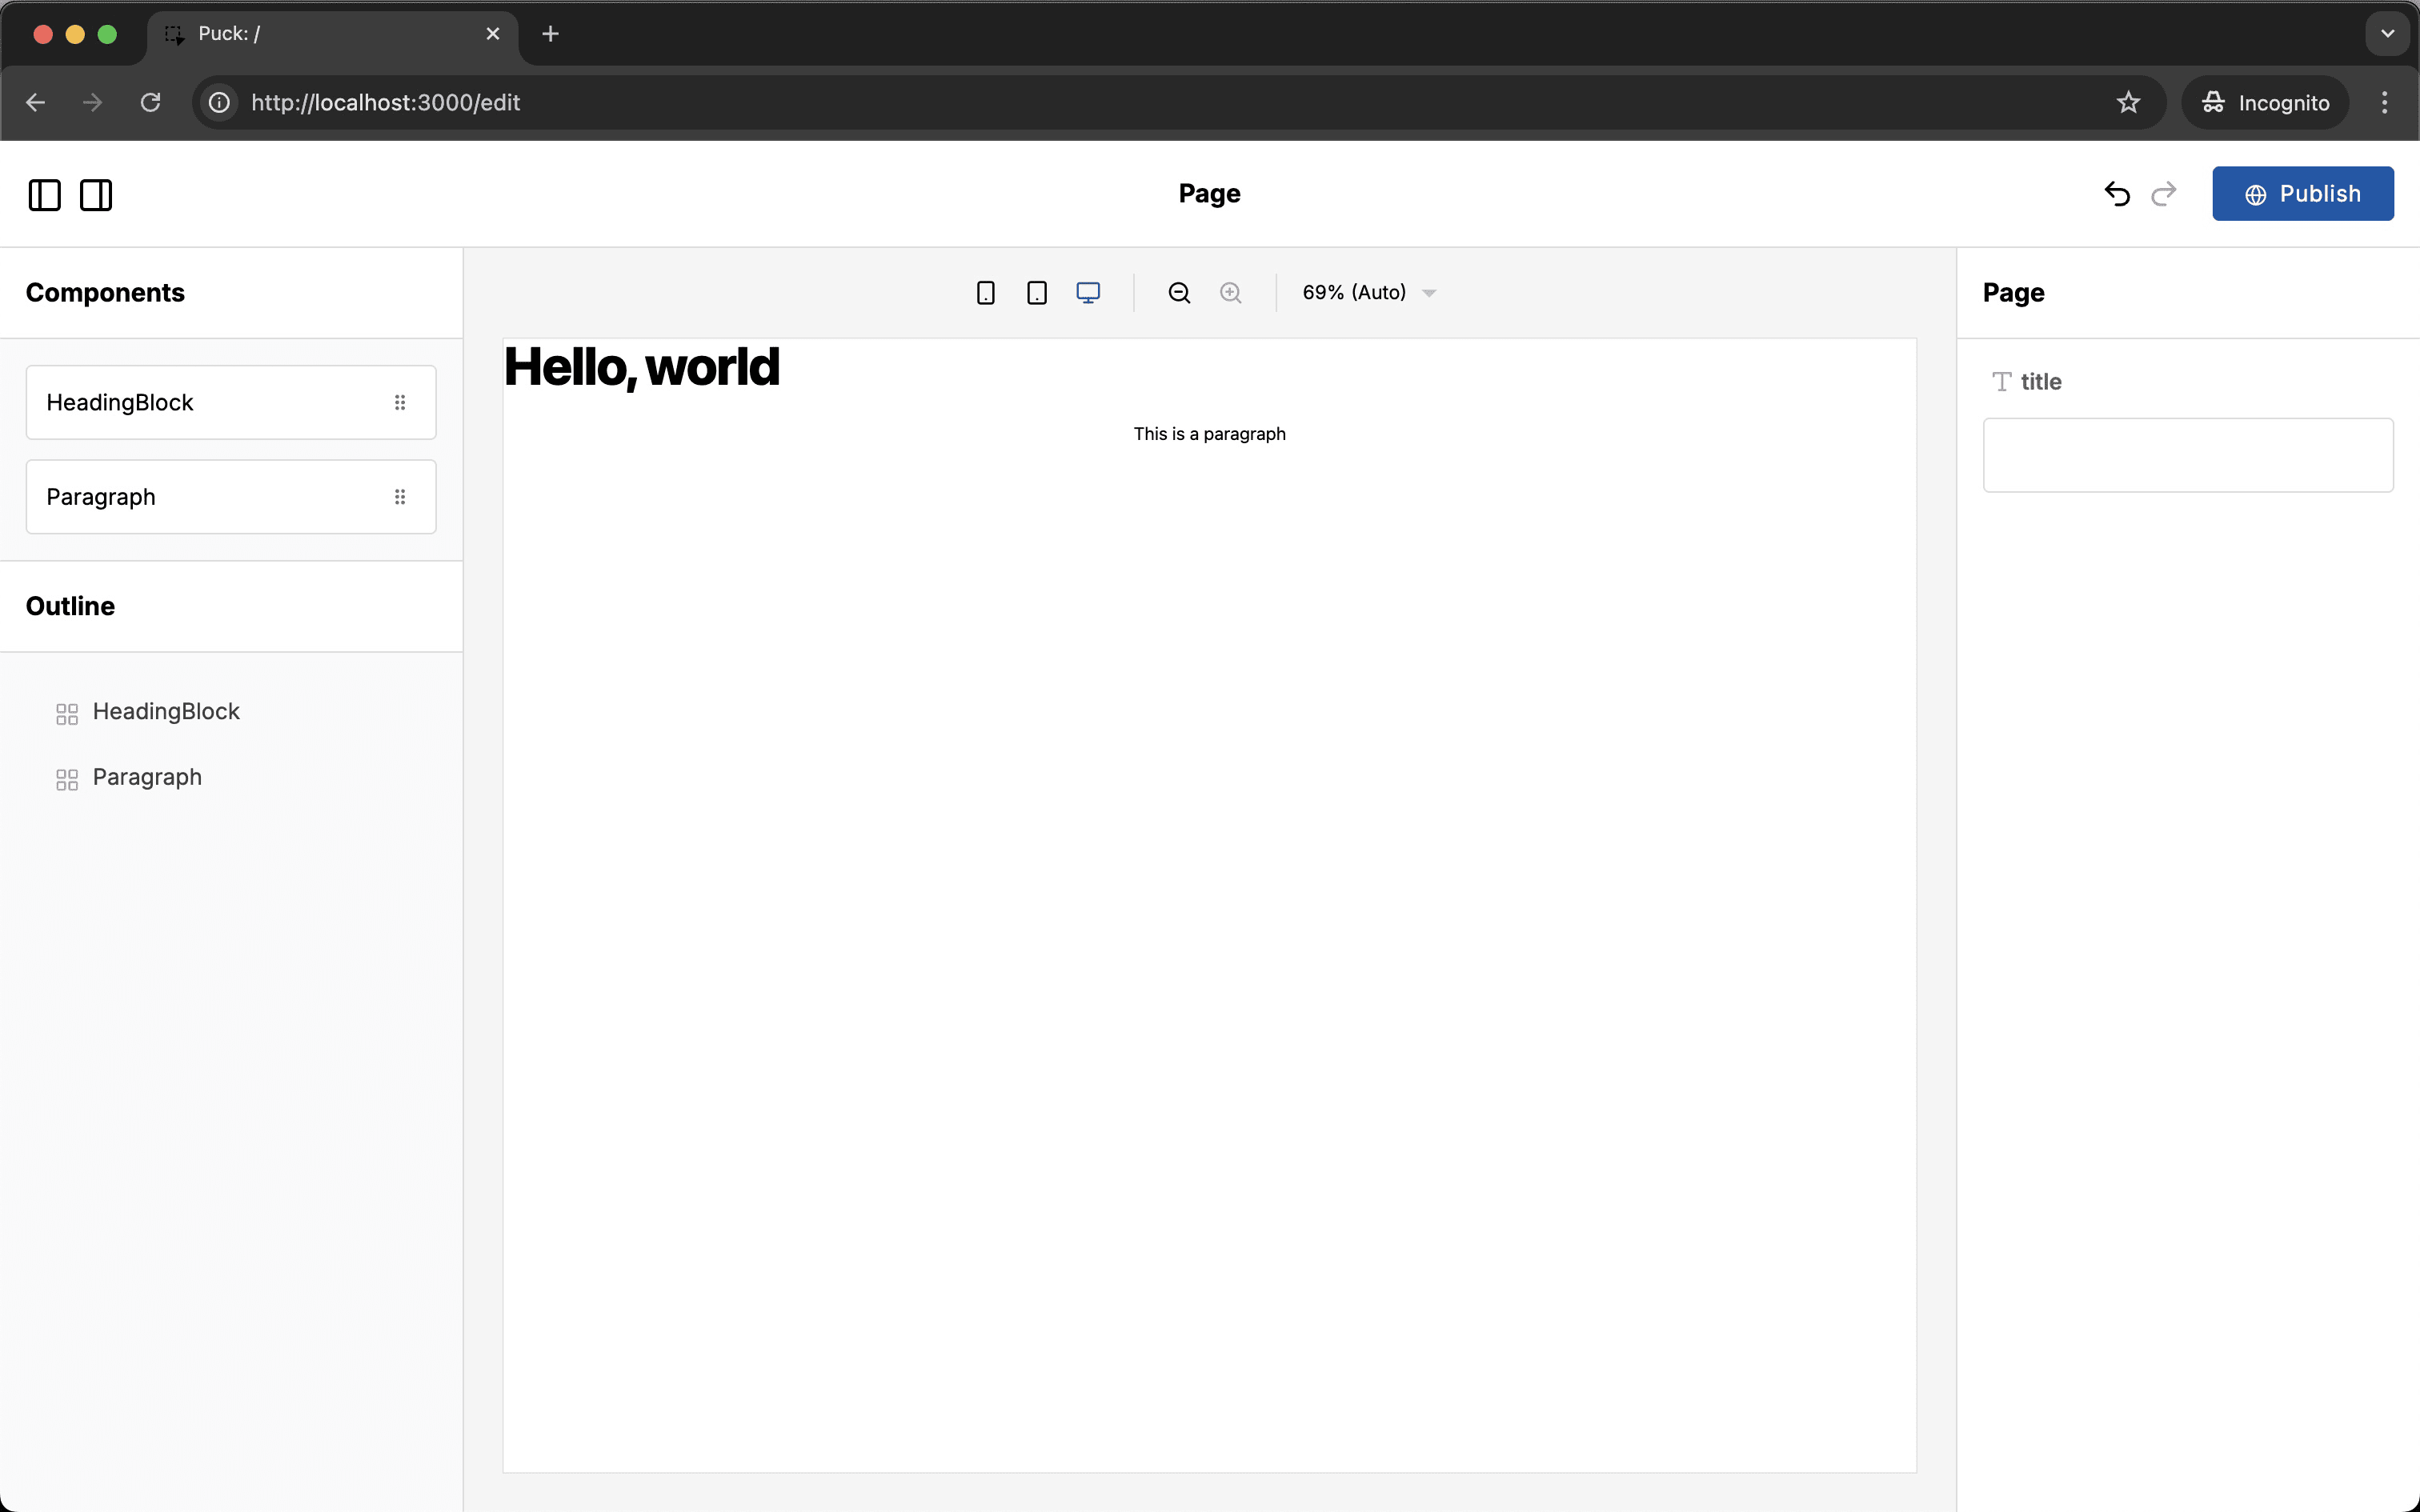The width and height of the screenshot is (2420, 1512).
Task: Switch to mobile viewport preview
Action: click(x=985, y=292)
